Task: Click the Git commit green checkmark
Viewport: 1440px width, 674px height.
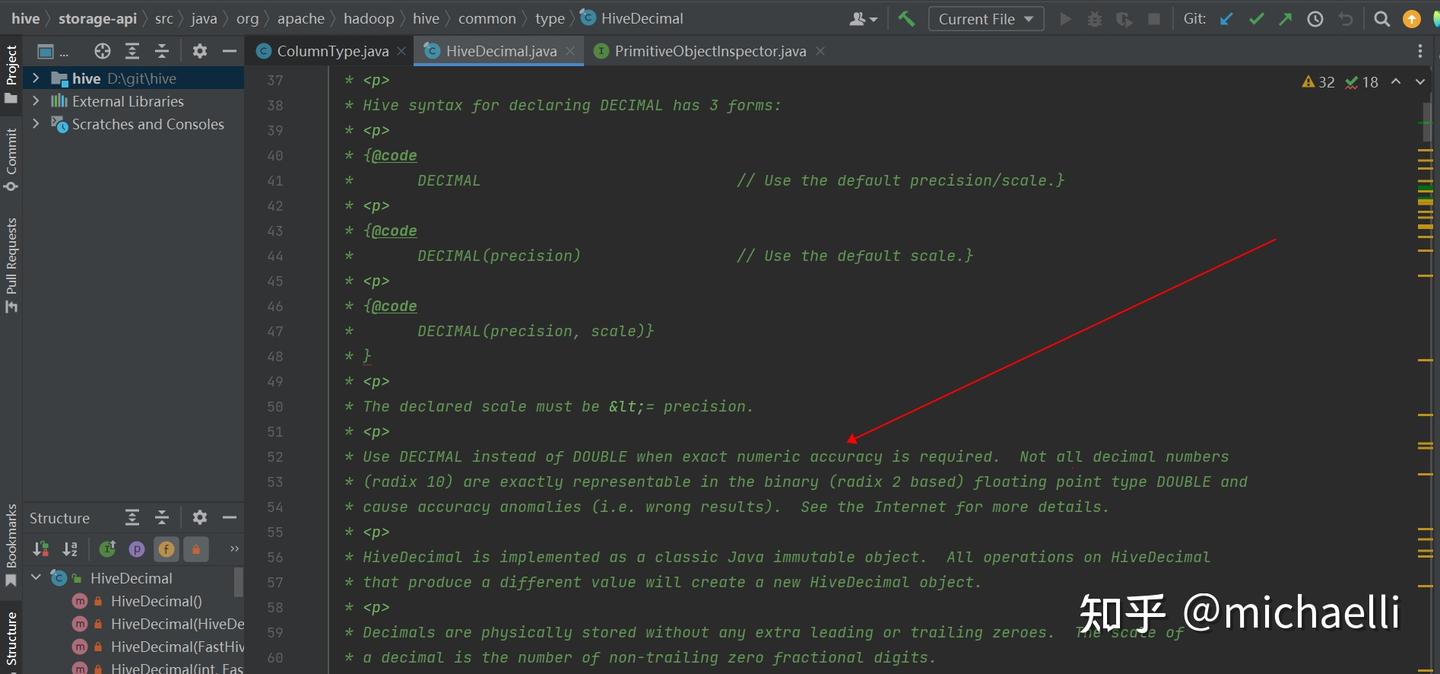Action: coord(1257,18)
